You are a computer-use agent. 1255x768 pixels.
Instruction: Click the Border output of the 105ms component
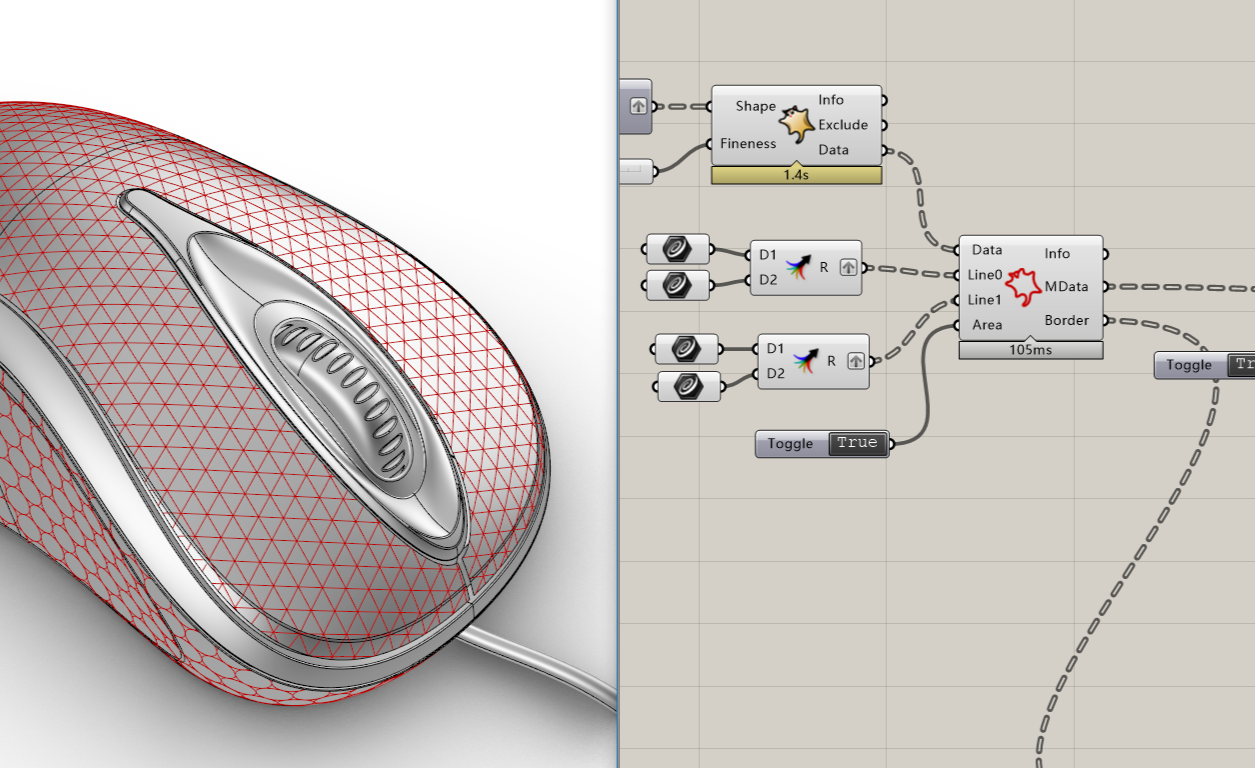coord(1067,320)
